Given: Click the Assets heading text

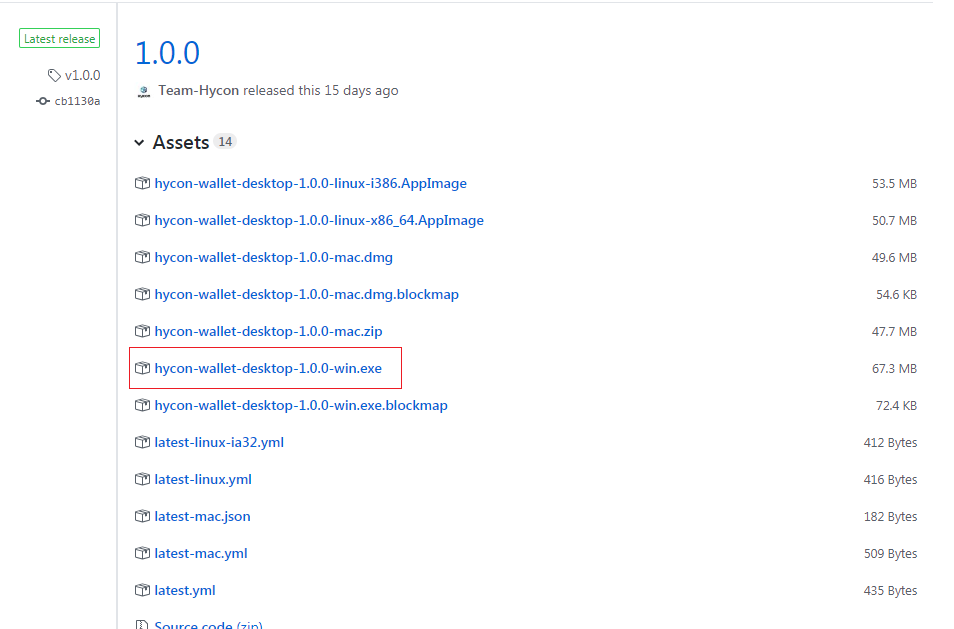Looking at the screenshot, I should click(181, 142).
